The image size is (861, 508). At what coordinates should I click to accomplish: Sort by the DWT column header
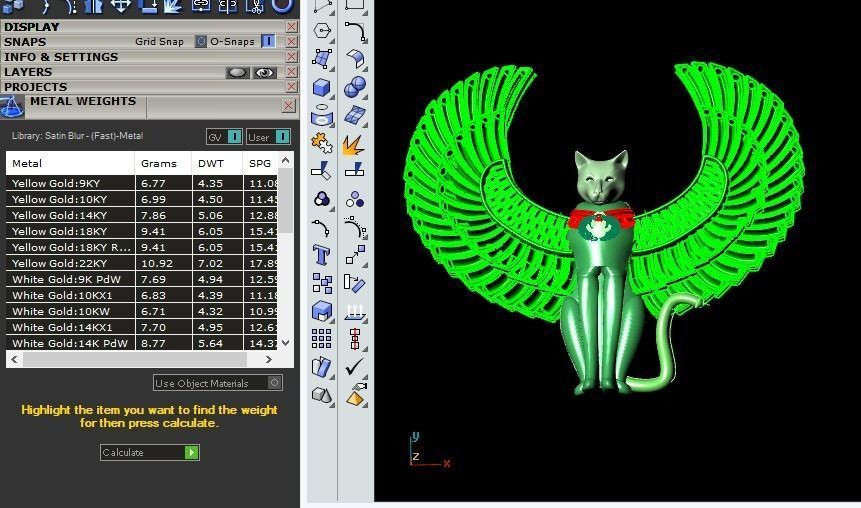tap(217, 164)
